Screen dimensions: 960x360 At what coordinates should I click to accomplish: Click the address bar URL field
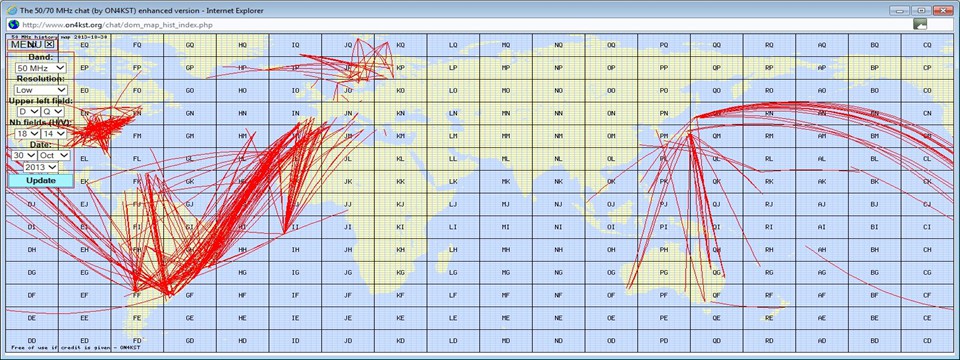[459, 24]
